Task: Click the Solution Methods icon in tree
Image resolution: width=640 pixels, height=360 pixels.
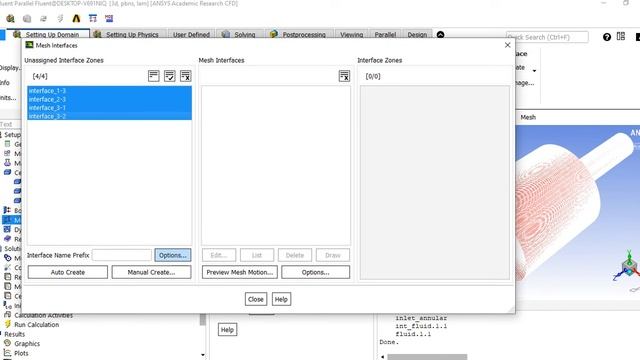Action: (x=7, y=258)
